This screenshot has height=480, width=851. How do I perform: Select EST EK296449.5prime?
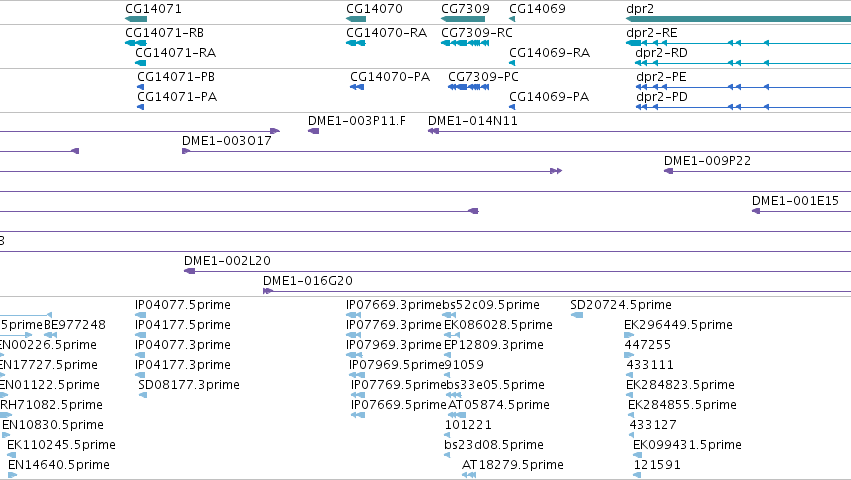point(678,325)
